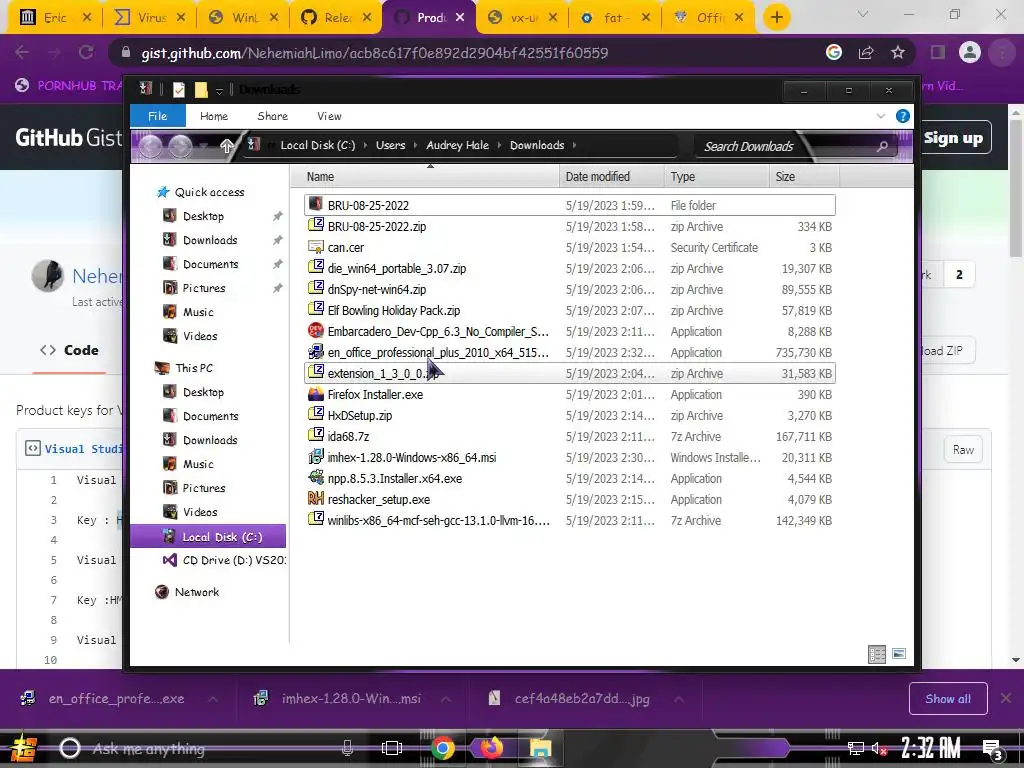Open the cef4a48eb2a7dd jpg download menu
1024x768 pixels.
click(679, 699)
